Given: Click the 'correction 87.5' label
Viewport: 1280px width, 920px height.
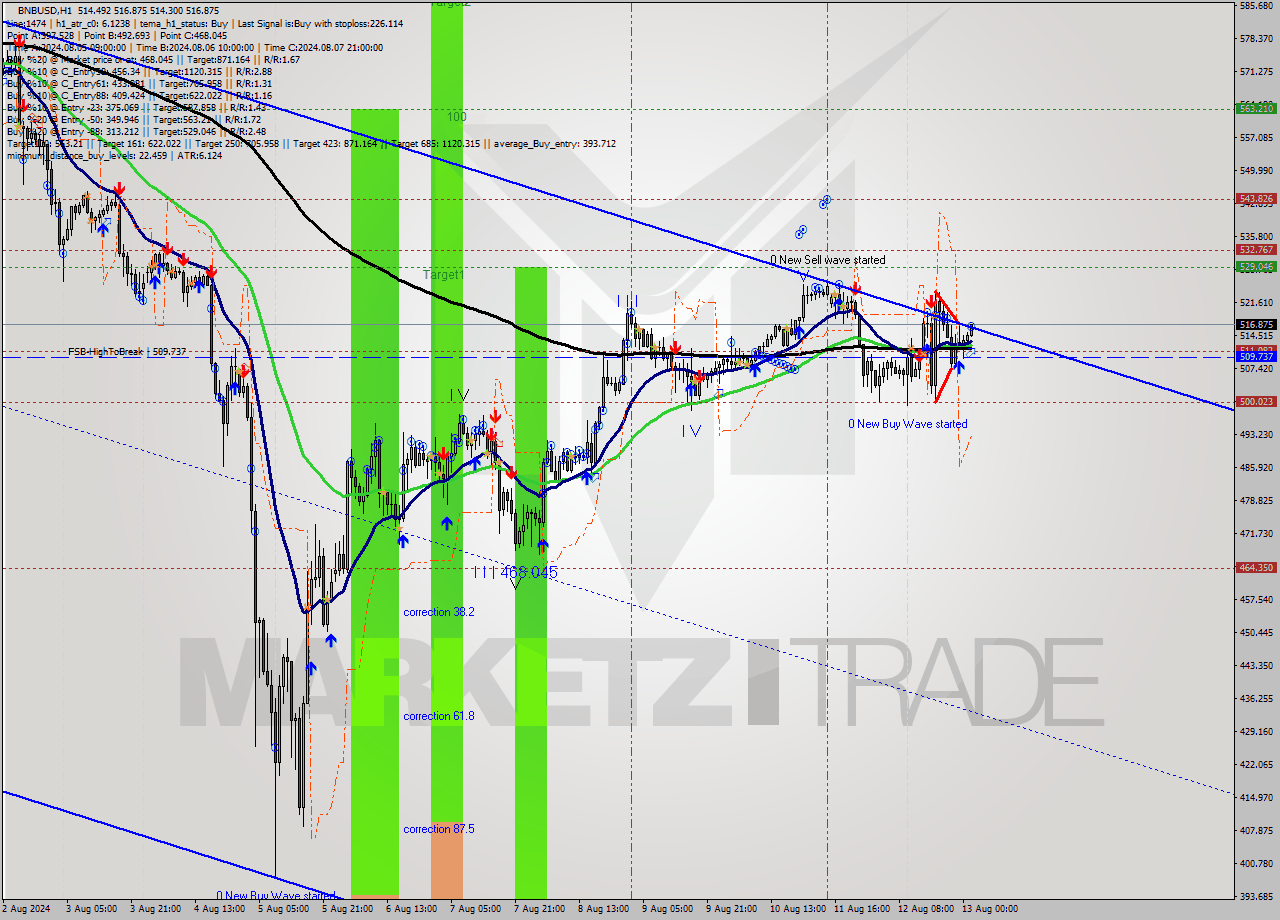Looking at the screenshot, I should pos(439,829).
